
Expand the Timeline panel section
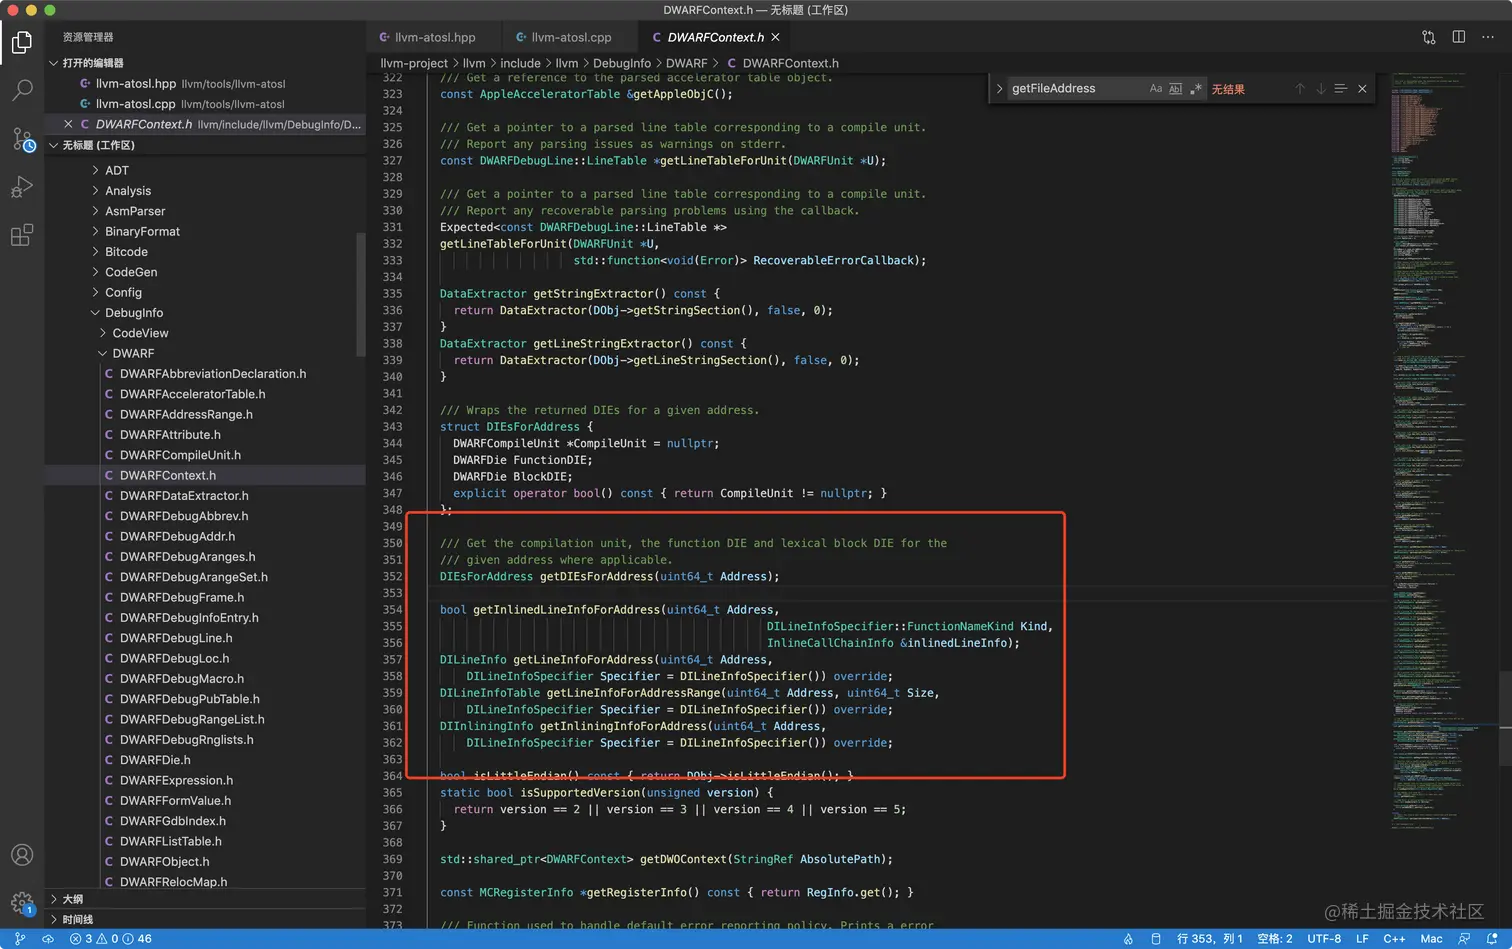(206, 919)
